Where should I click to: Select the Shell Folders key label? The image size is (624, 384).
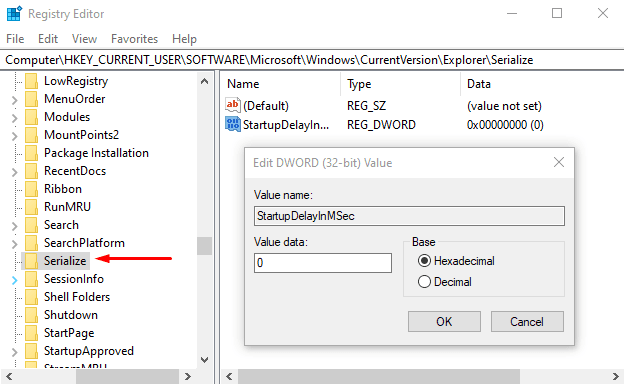[x=77, y=297]
